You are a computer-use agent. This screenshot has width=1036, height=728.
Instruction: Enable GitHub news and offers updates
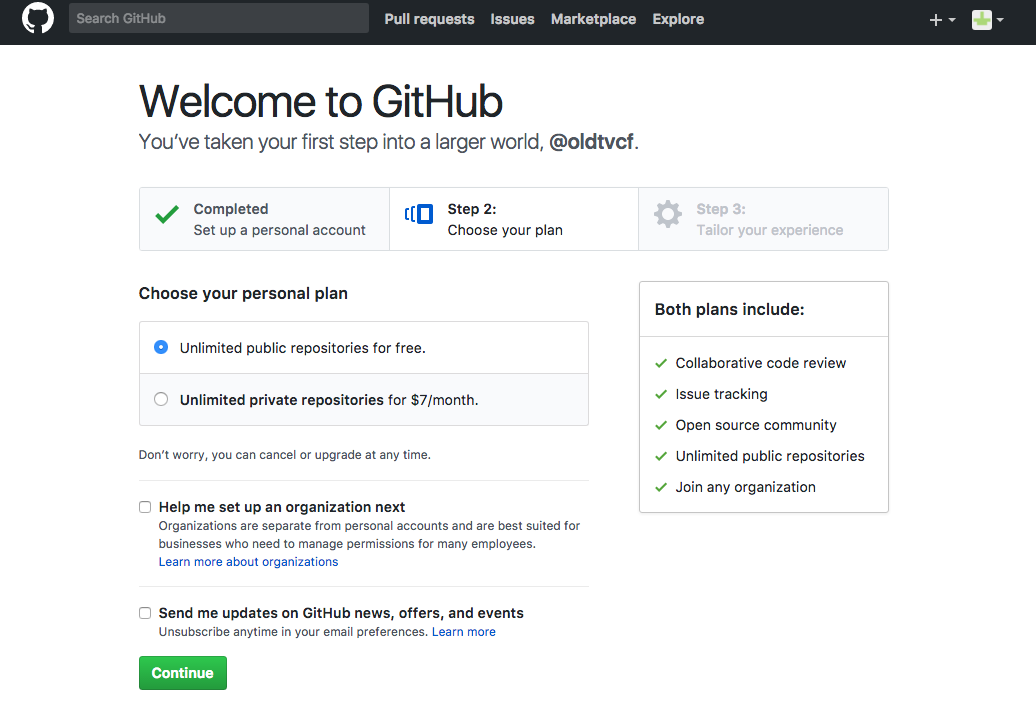tap(145, 613)
